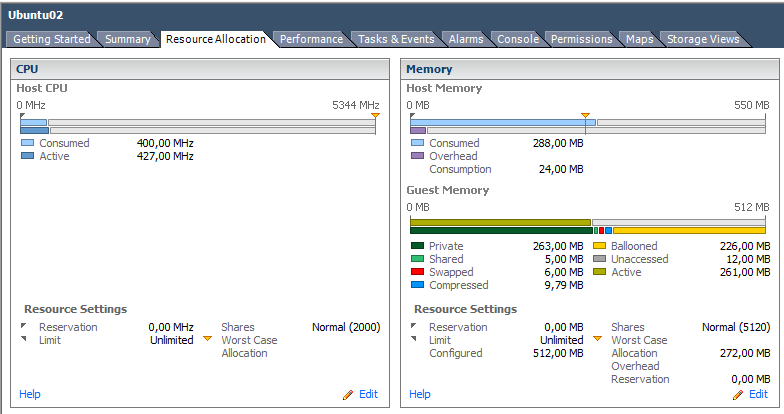Click pencil icon beside Memory Edit
The height and width of the screenshot is (414, 784).
[738, 395]
